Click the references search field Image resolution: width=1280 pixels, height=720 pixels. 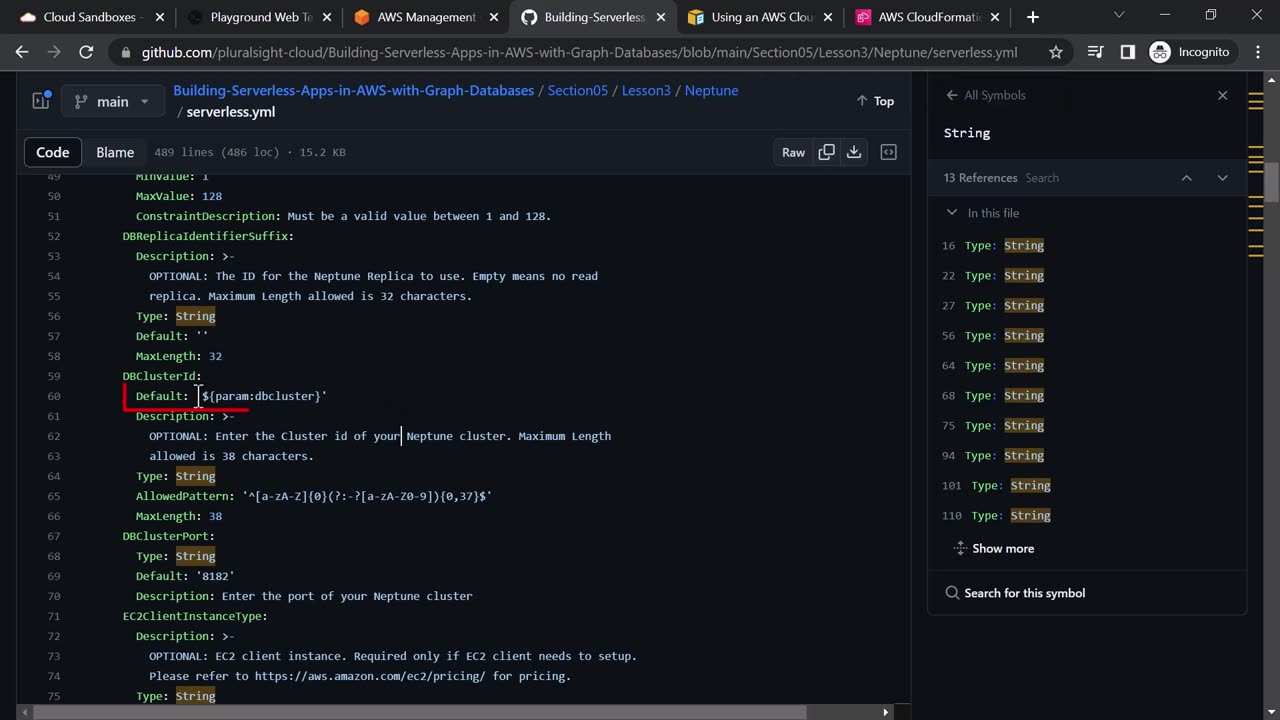point(1090,178)
